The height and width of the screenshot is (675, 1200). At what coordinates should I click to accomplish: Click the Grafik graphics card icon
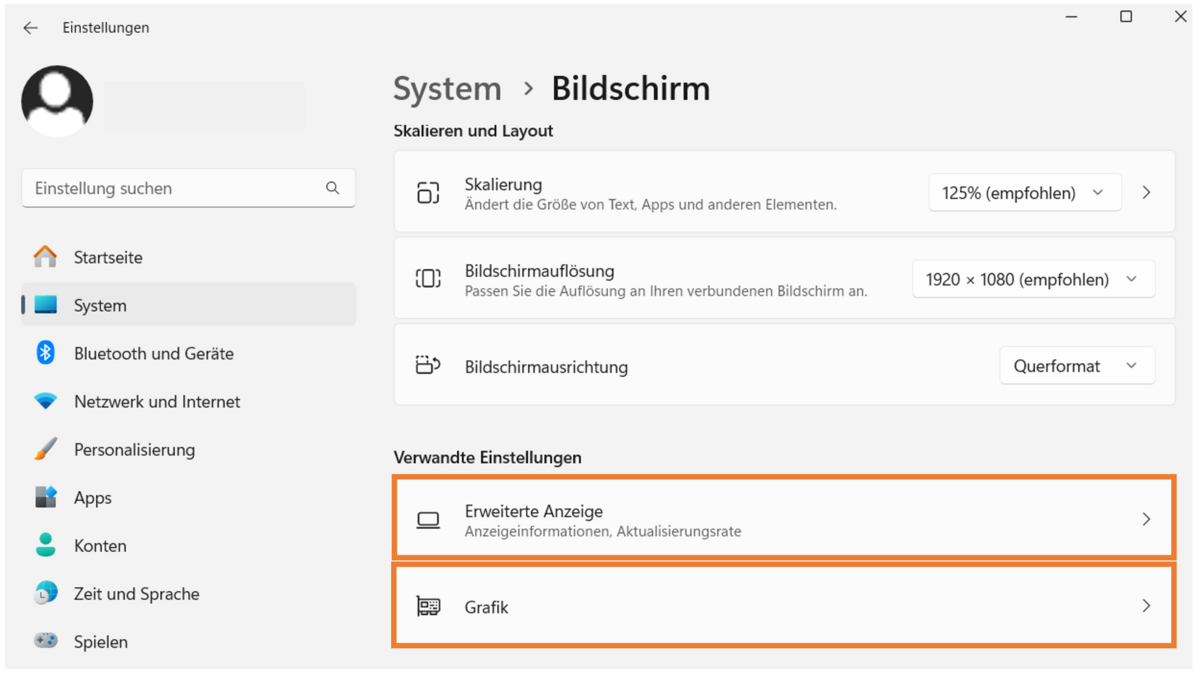428,606
